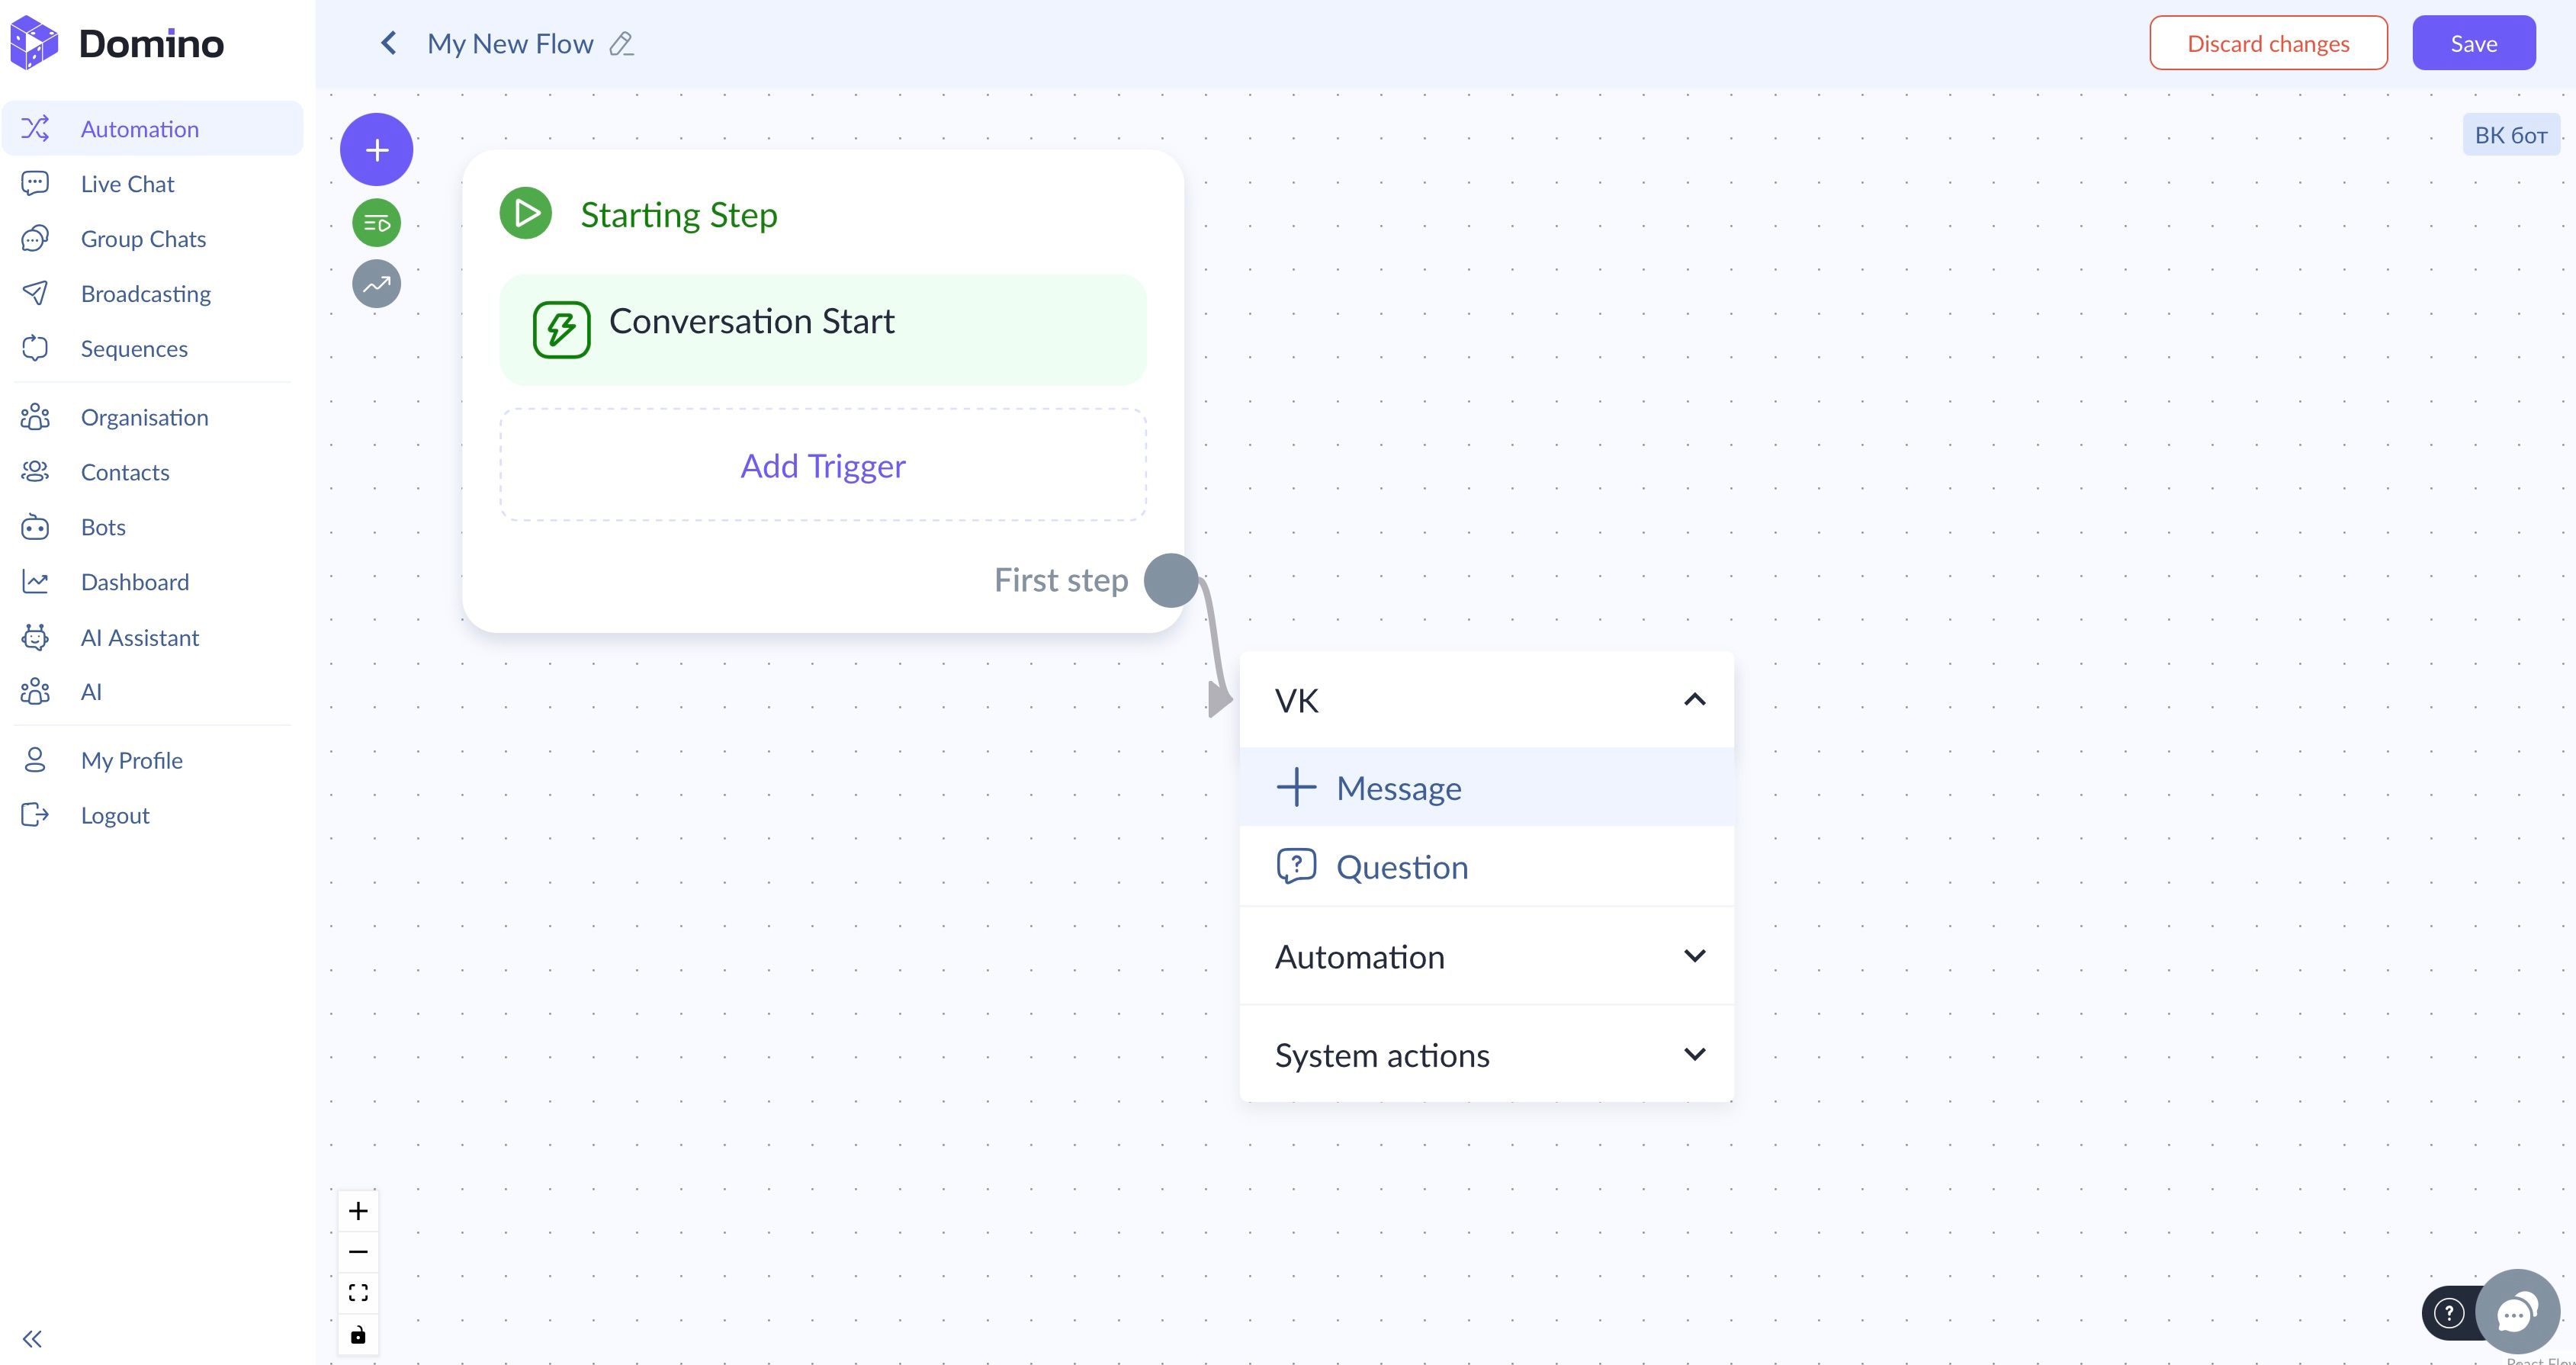Select the Message step option
The height and width of the screenshot is (1365, 2576).
pos(1398,788)
